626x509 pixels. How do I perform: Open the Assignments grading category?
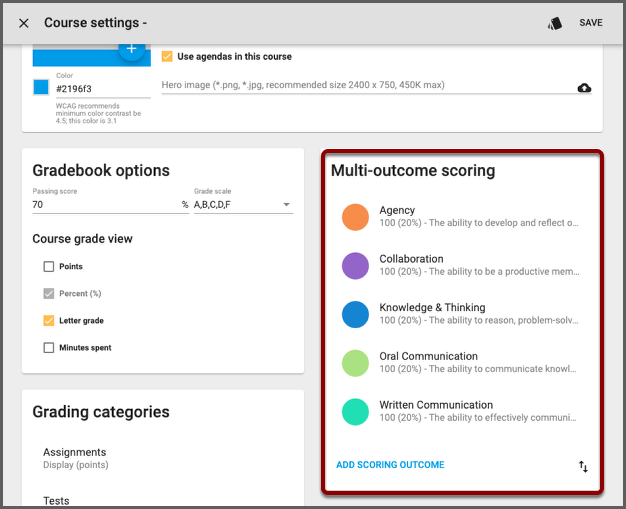[75, 458]
